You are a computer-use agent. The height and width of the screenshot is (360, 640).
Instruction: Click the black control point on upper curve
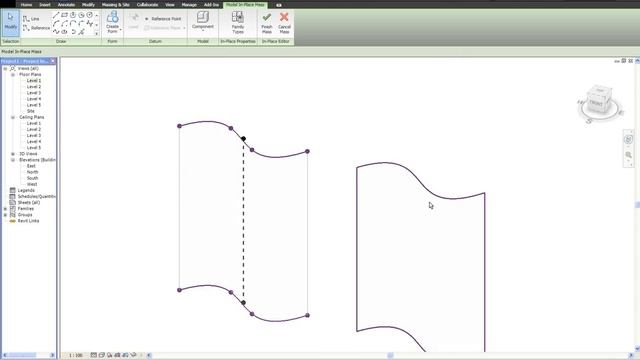243,139
